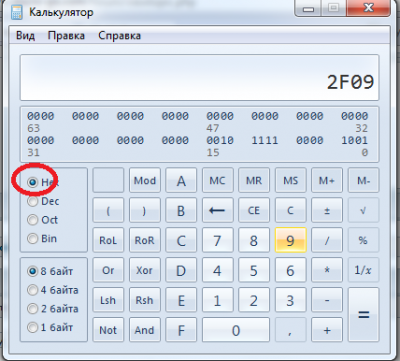Image resolution: width=400 pixels, height=361 pixels.
Task: Close the Калькулятор window
Action: [x=369, y=9]
